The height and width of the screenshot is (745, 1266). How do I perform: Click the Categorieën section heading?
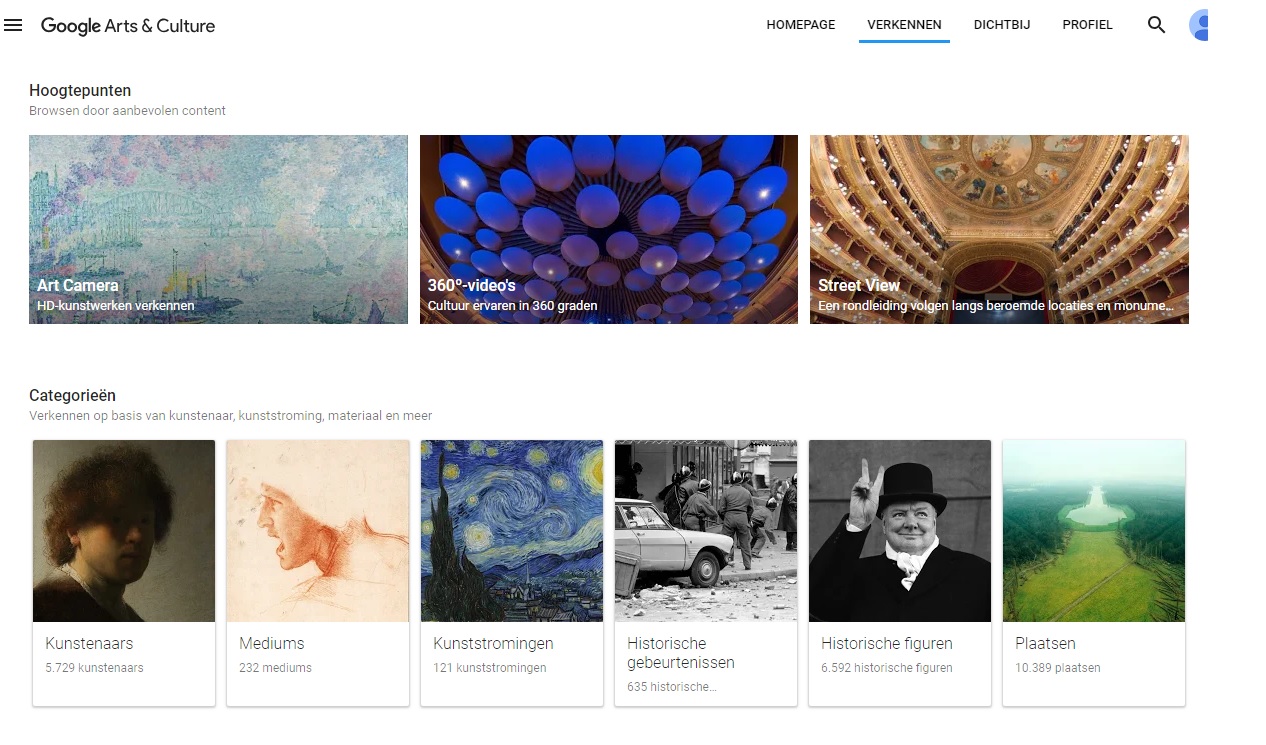point(72,396)
